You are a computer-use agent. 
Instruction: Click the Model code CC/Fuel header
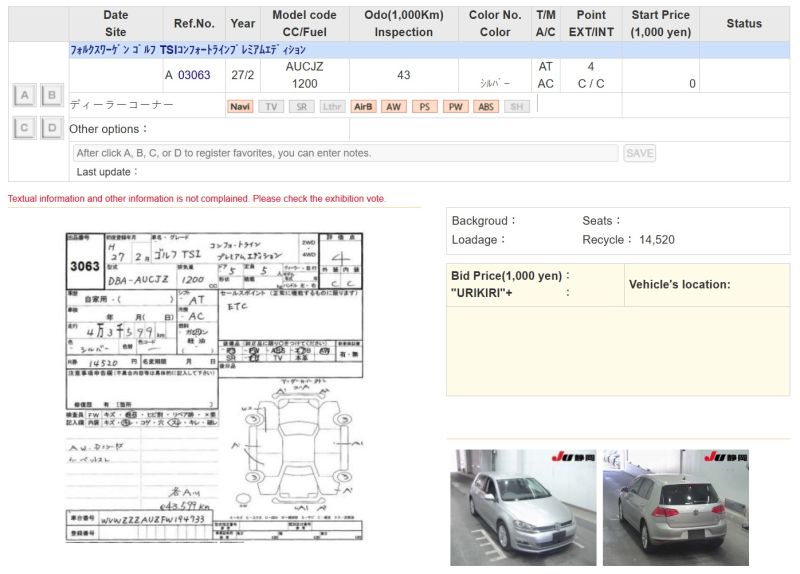pyautogui.click(x=305, y=23)
